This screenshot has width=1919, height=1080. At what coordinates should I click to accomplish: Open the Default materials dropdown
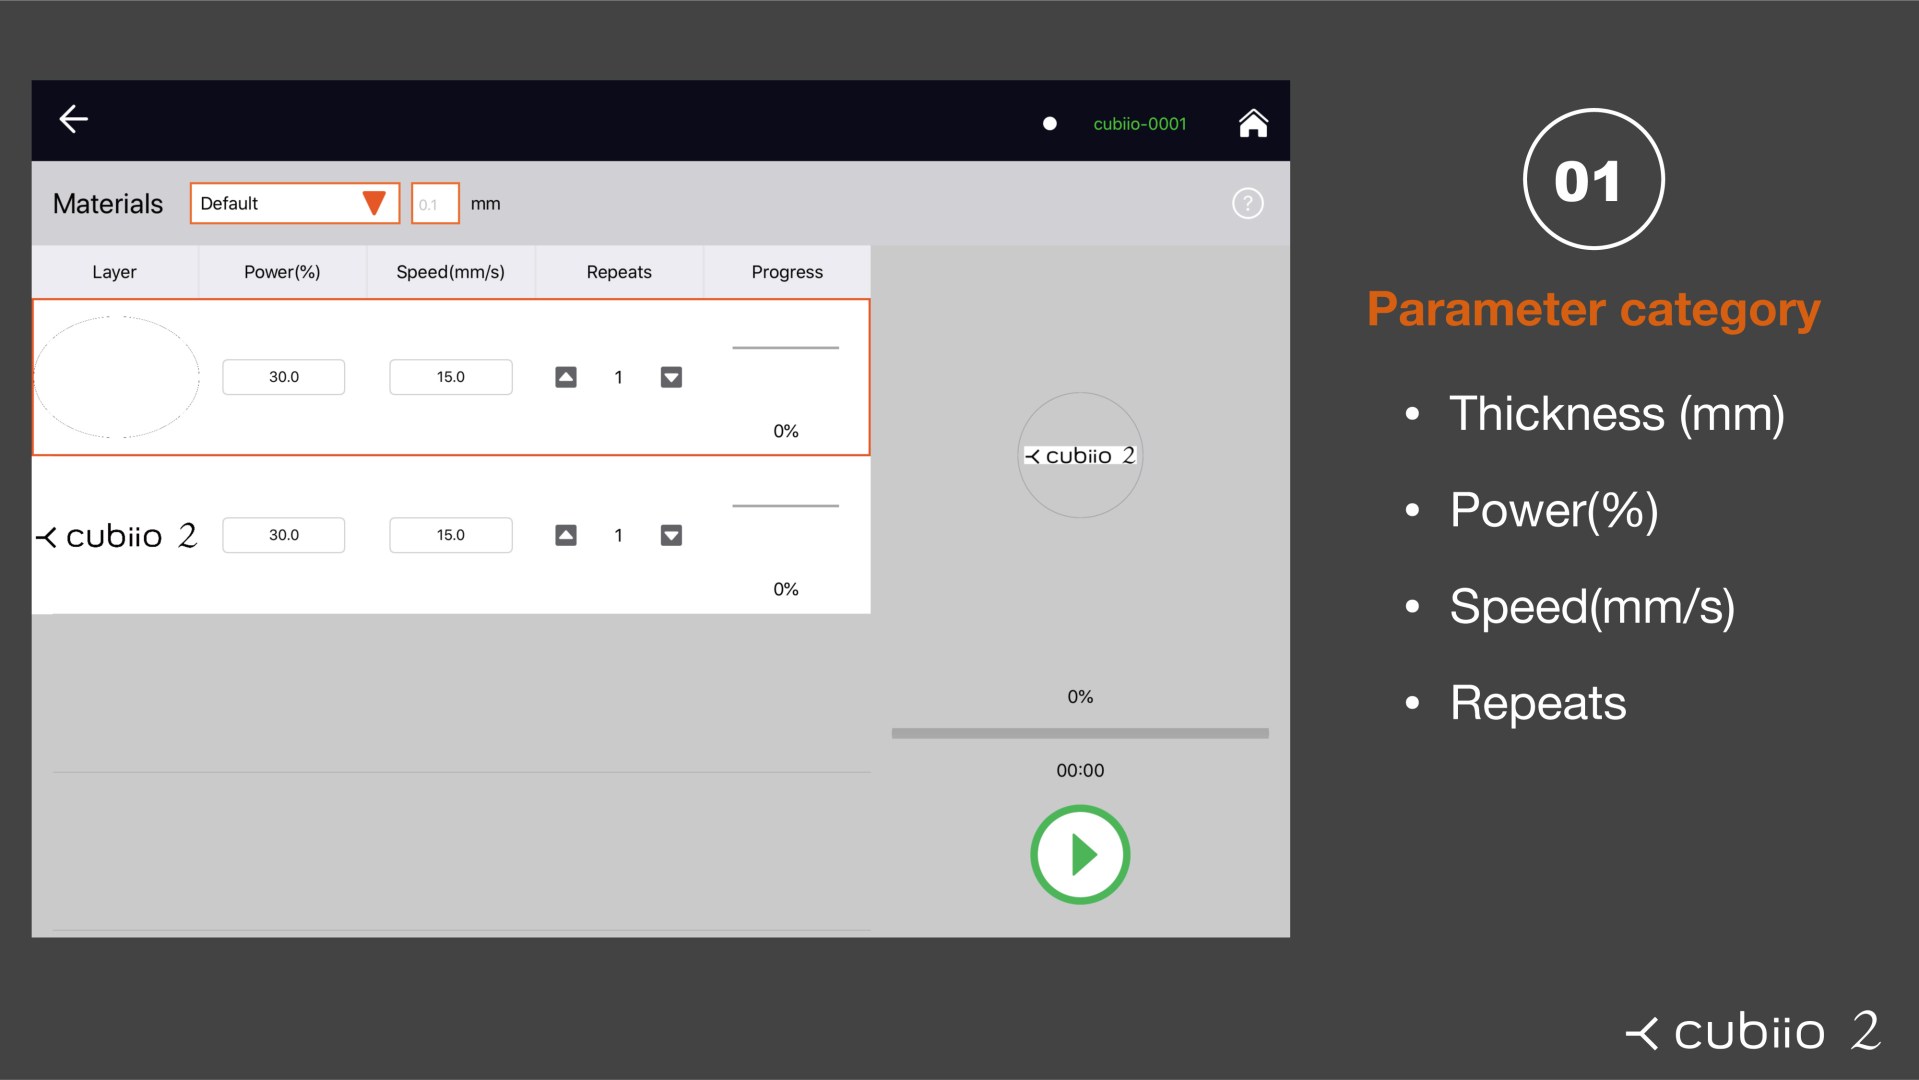293,202
